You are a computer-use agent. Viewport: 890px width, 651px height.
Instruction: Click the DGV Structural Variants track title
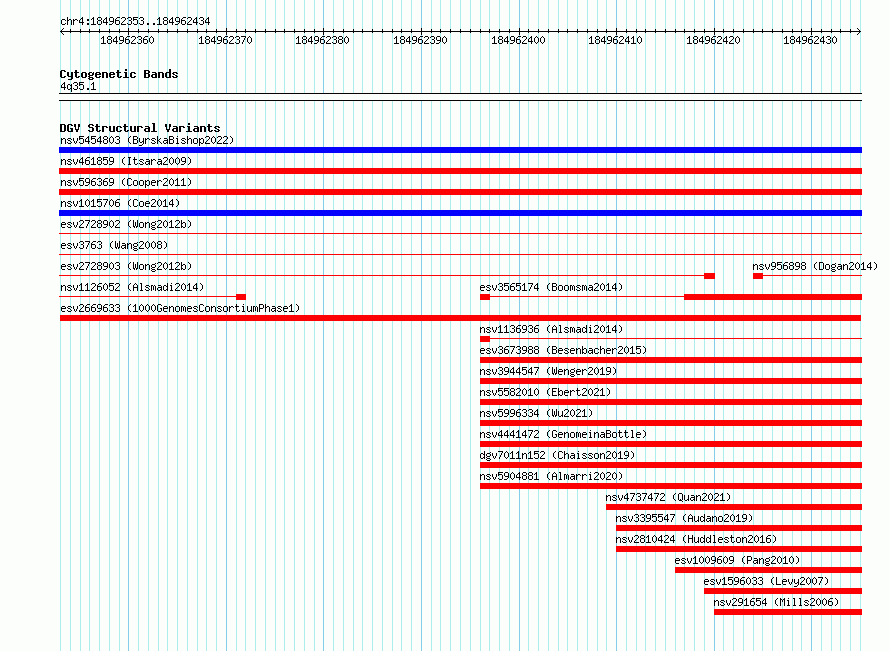click(140, 128)
